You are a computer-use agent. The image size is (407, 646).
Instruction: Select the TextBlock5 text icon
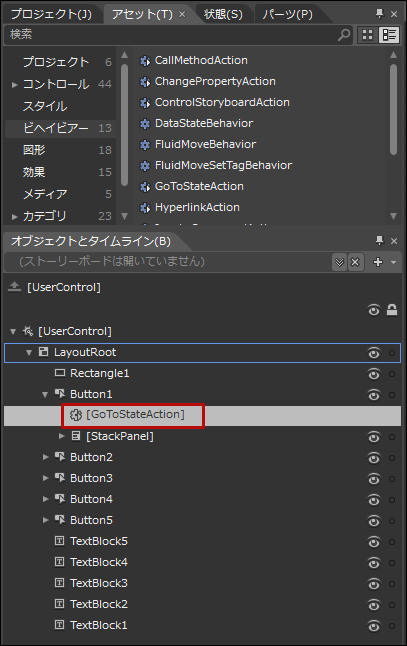coord(60,541)
